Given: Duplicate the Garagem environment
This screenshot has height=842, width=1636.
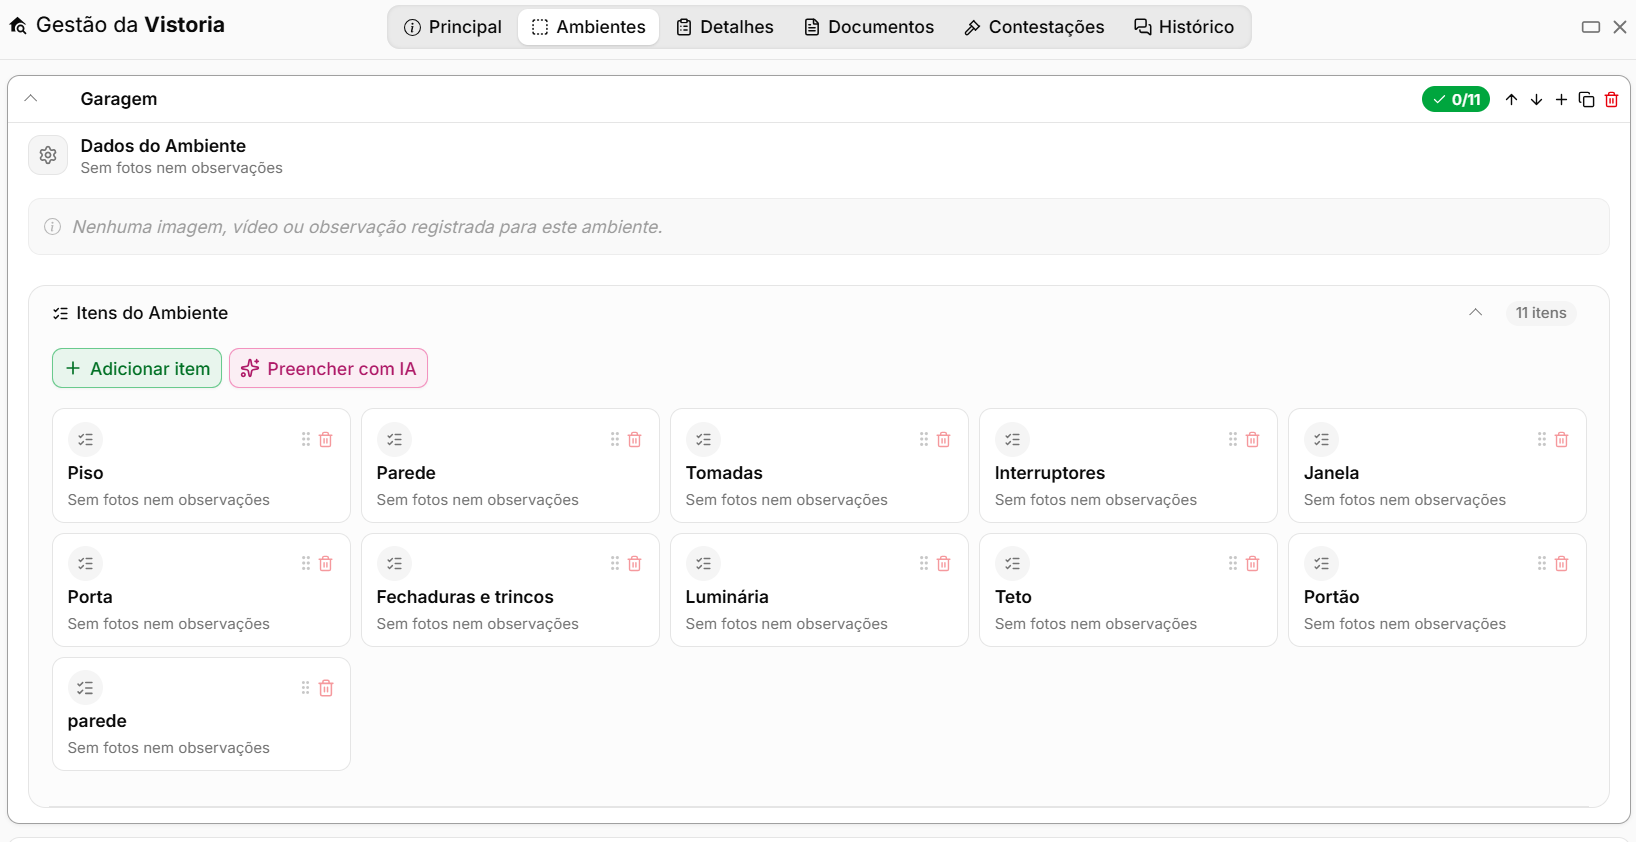Looking at the screenshot, I should tap(1586, 99).
